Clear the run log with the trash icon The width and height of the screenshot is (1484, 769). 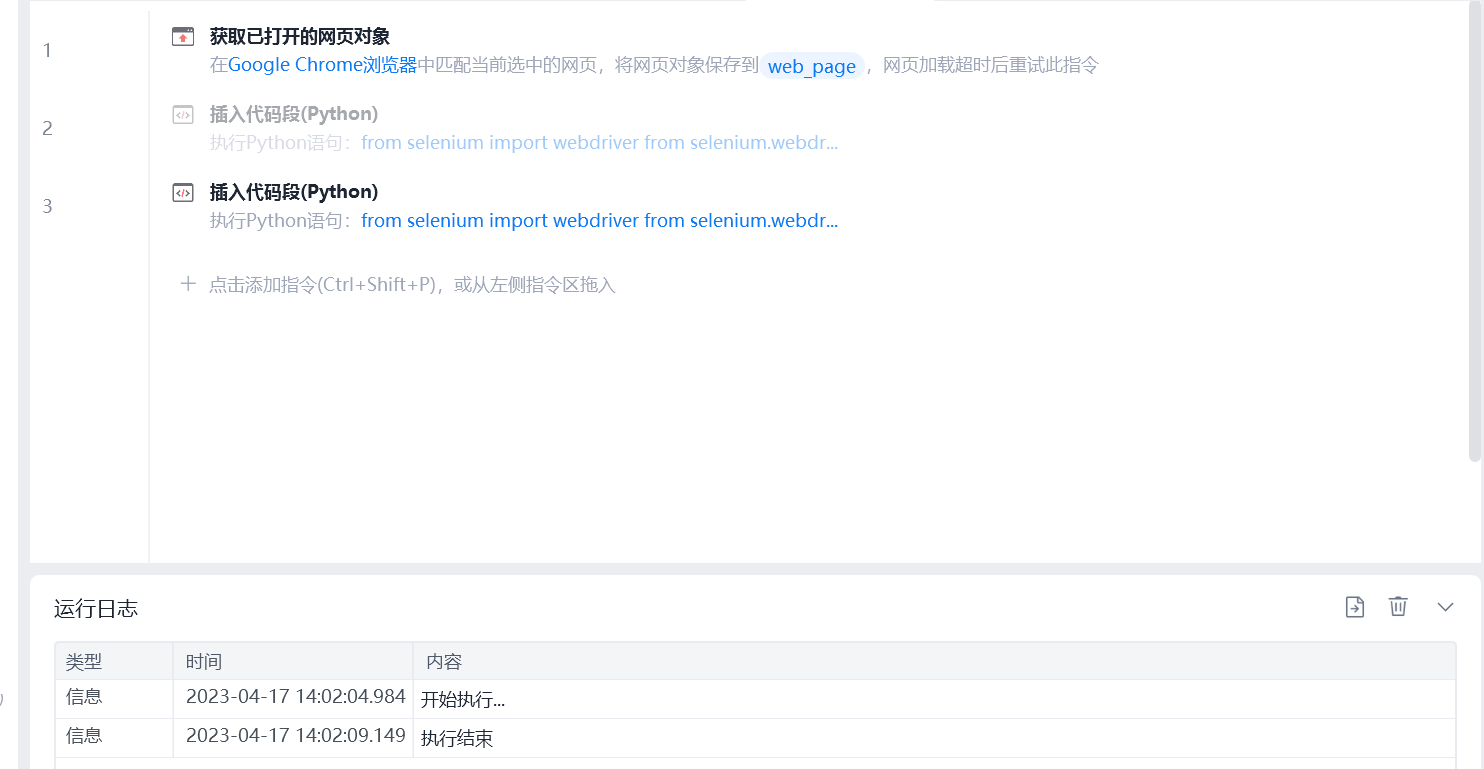click(x=1398, y=606)
